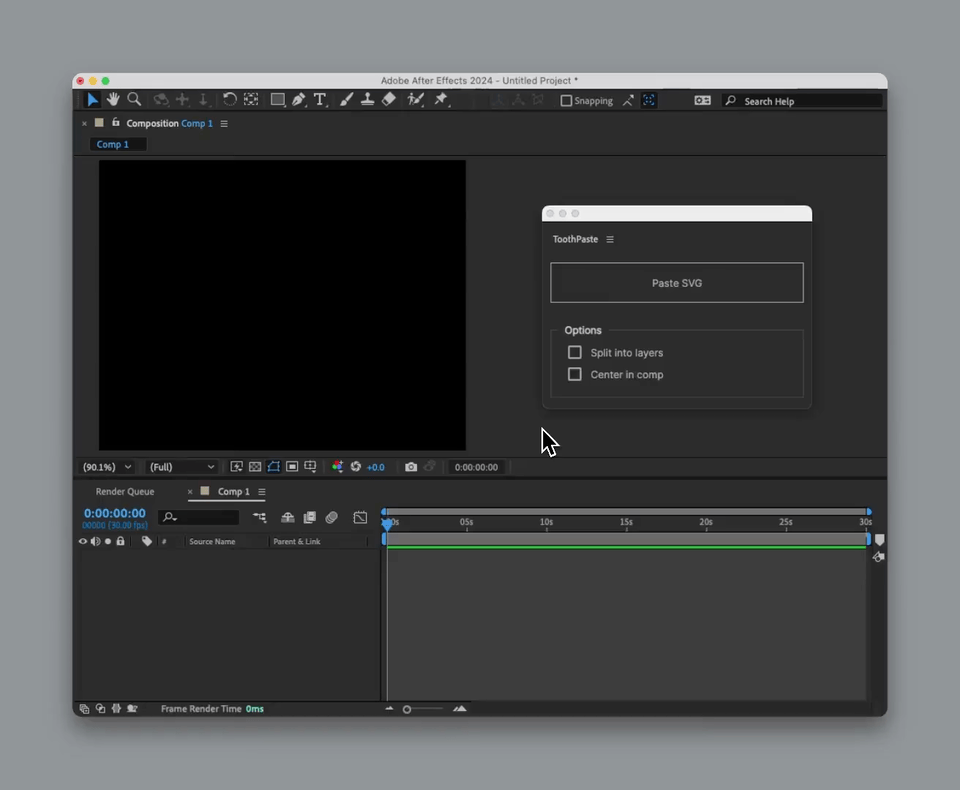The height and width of the screenshot is (790, 960).
Task: Toggle transparency grid in the composition viewer
Action: 254,466
